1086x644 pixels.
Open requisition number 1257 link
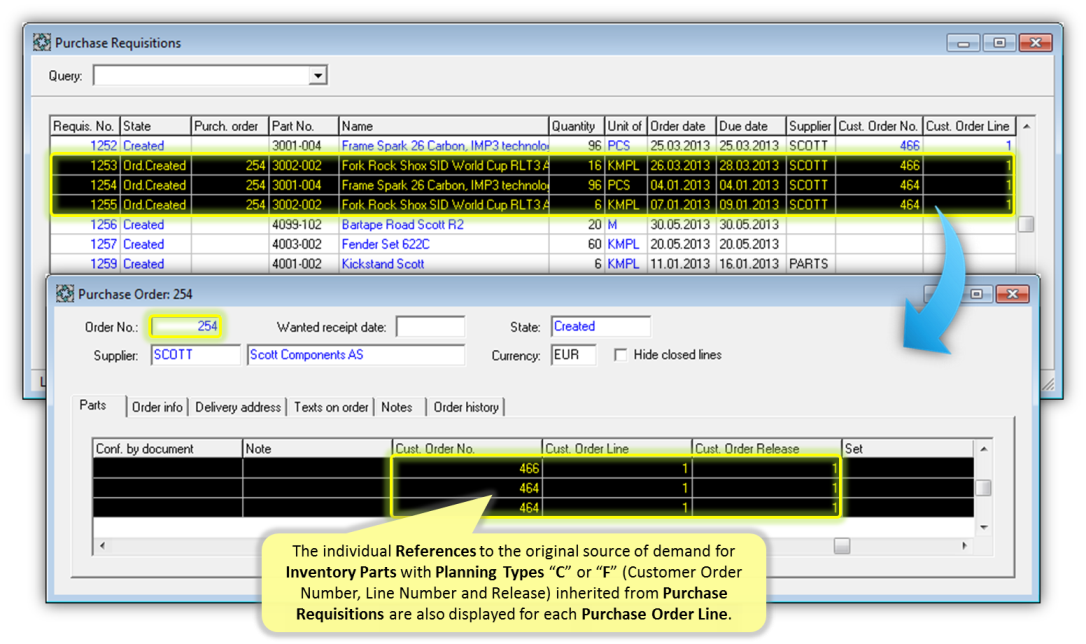click(103, 244)
